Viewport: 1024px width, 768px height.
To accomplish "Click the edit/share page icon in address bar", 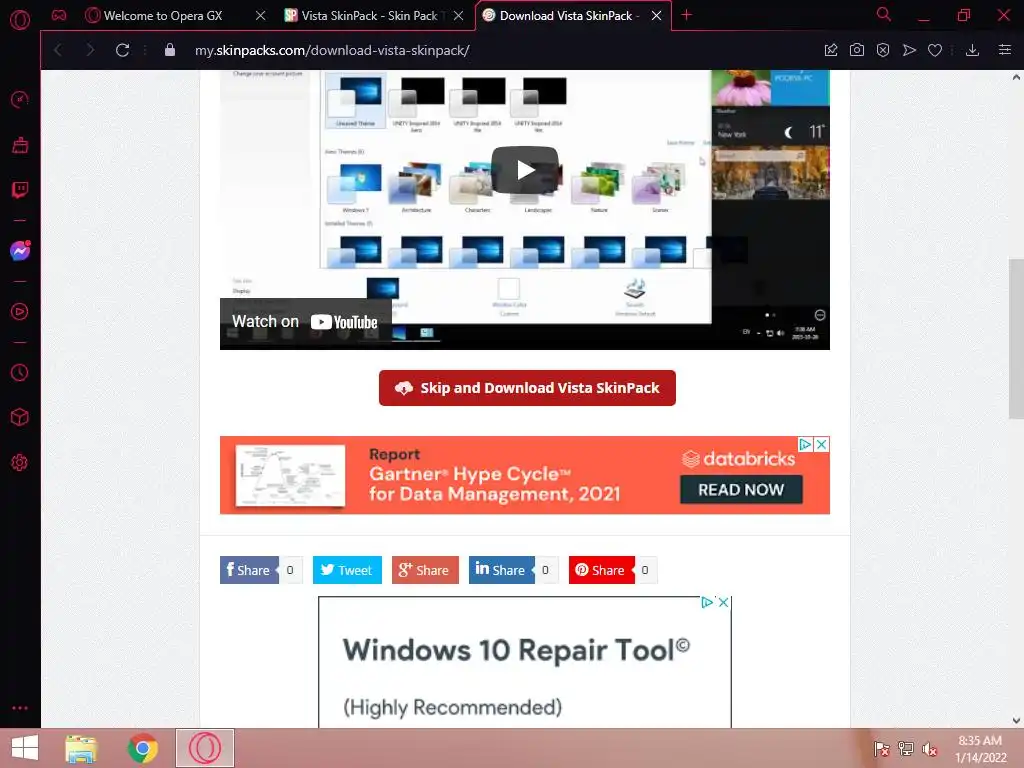I will click(x=831, y=50).
